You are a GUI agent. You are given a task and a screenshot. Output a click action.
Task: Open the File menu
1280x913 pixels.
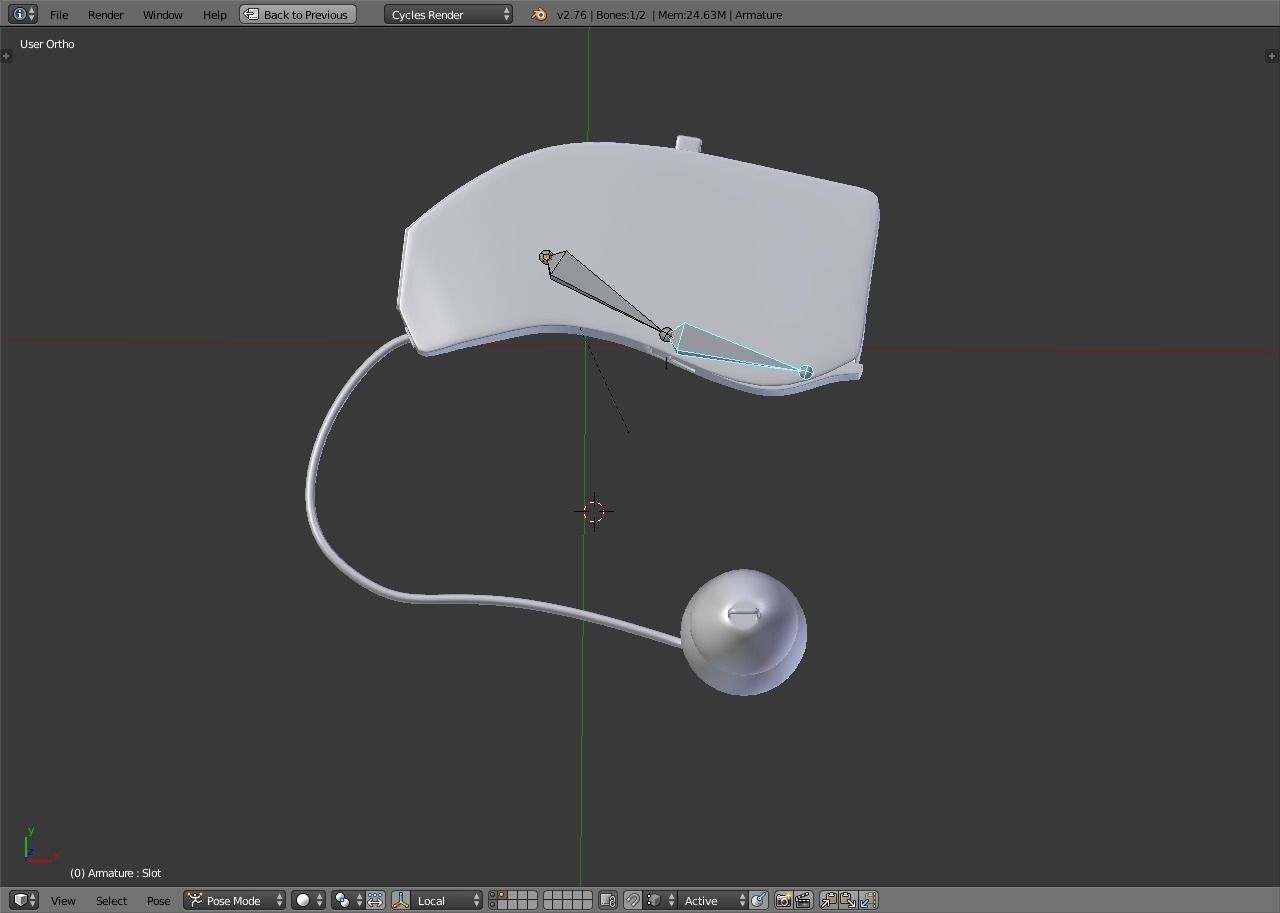[x=59, y=15]
